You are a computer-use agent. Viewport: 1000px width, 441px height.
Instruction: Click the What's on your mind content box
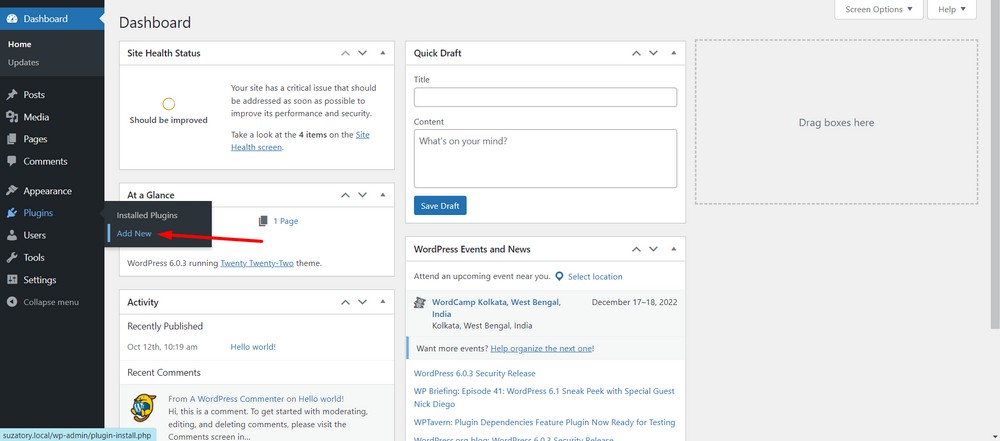pyautogui.click(x=545, y=158)
